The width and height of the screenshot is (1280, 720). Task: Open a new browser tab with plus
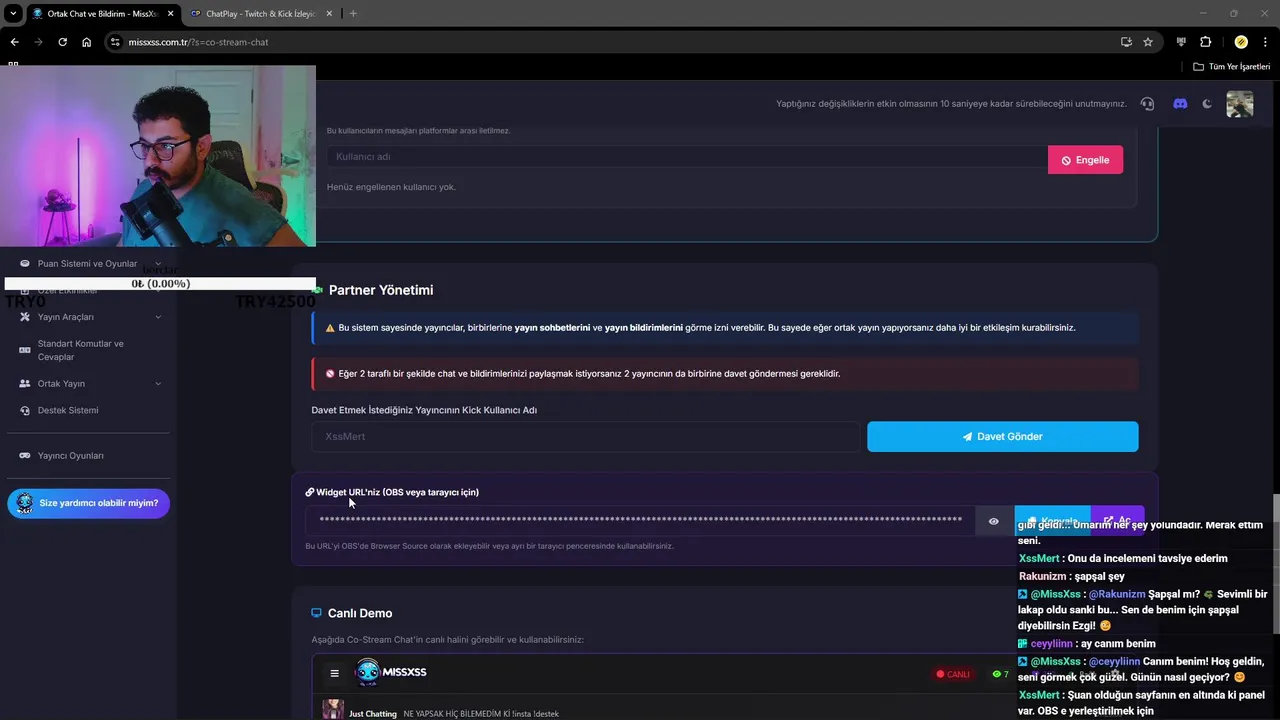click(353, 13)
